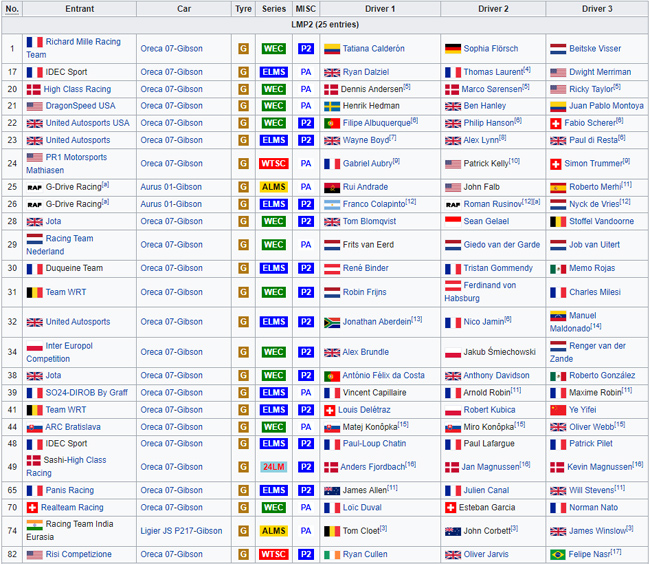Click the LMP2 (25 entries) section heading
This screenshot has width=650, height=564.
325,25
